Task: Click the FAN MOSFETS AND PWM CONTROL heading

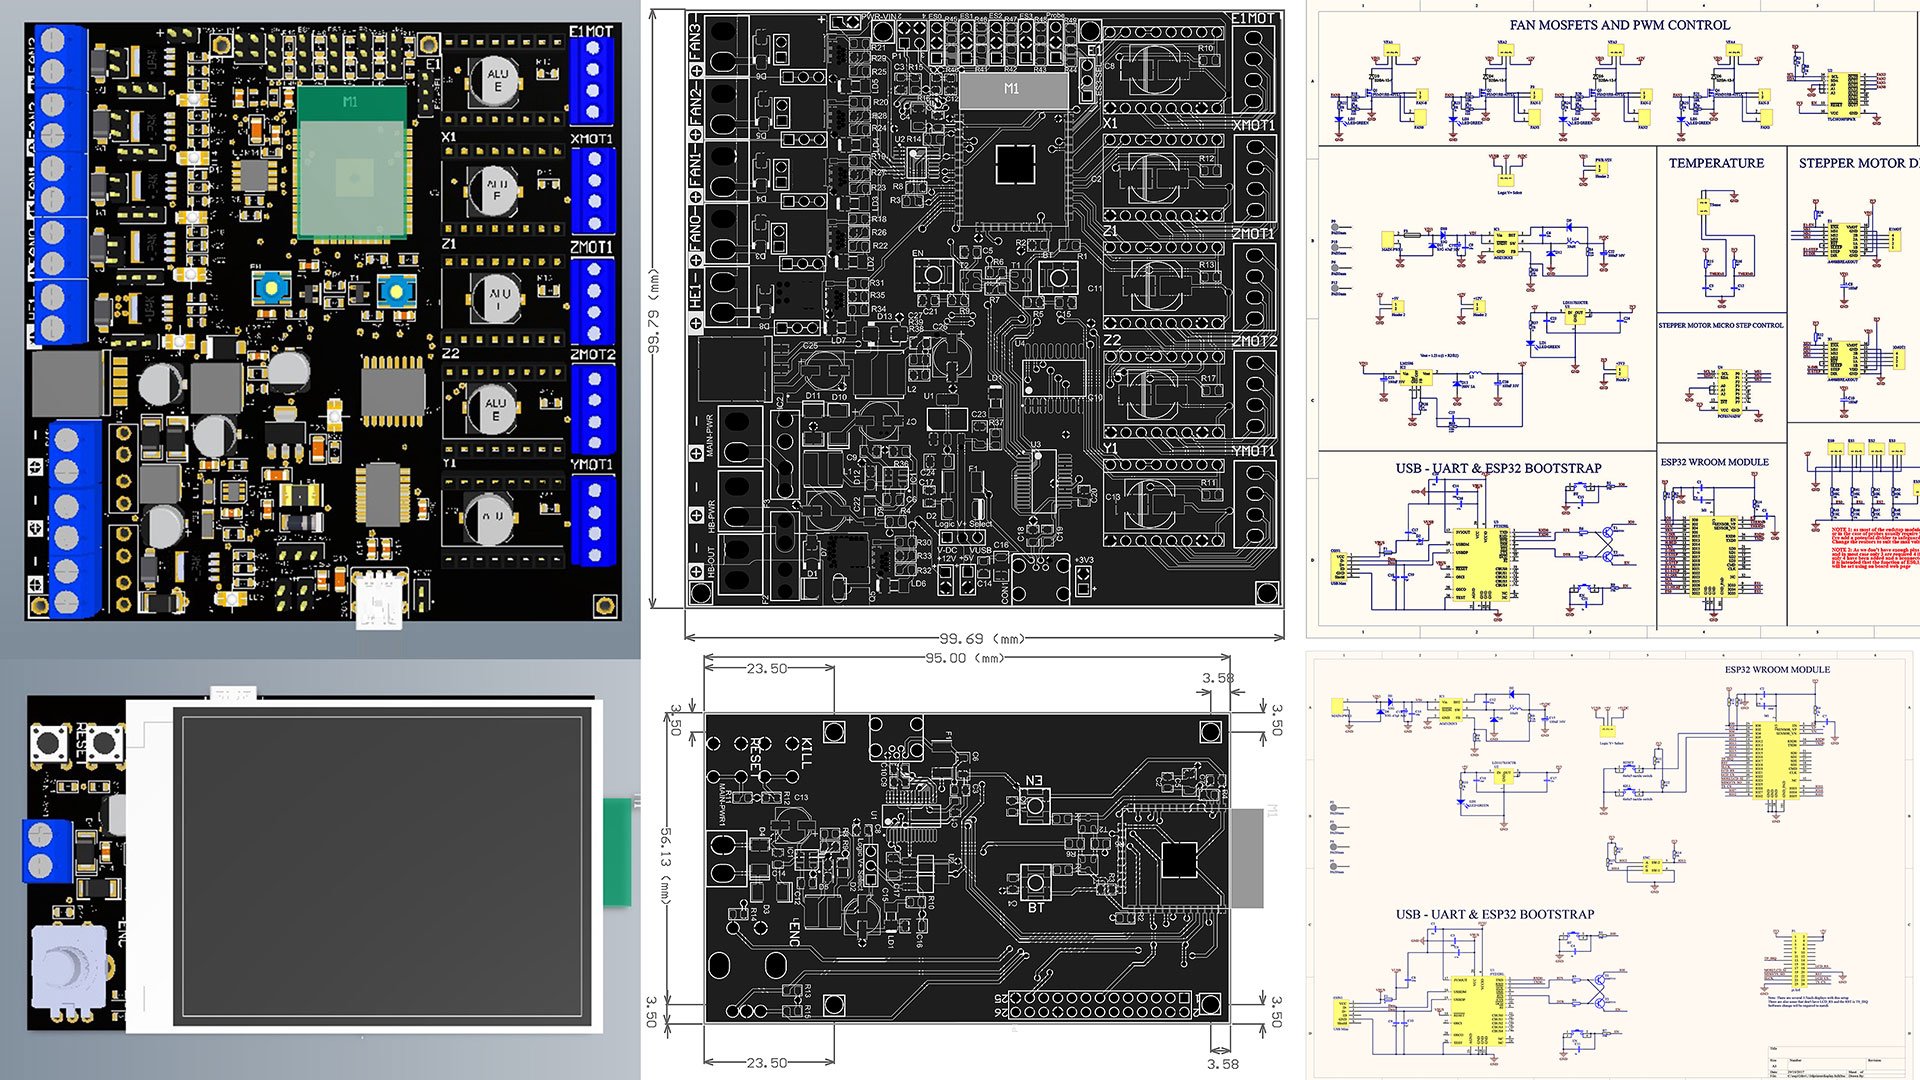Action: pos(1619,25)
